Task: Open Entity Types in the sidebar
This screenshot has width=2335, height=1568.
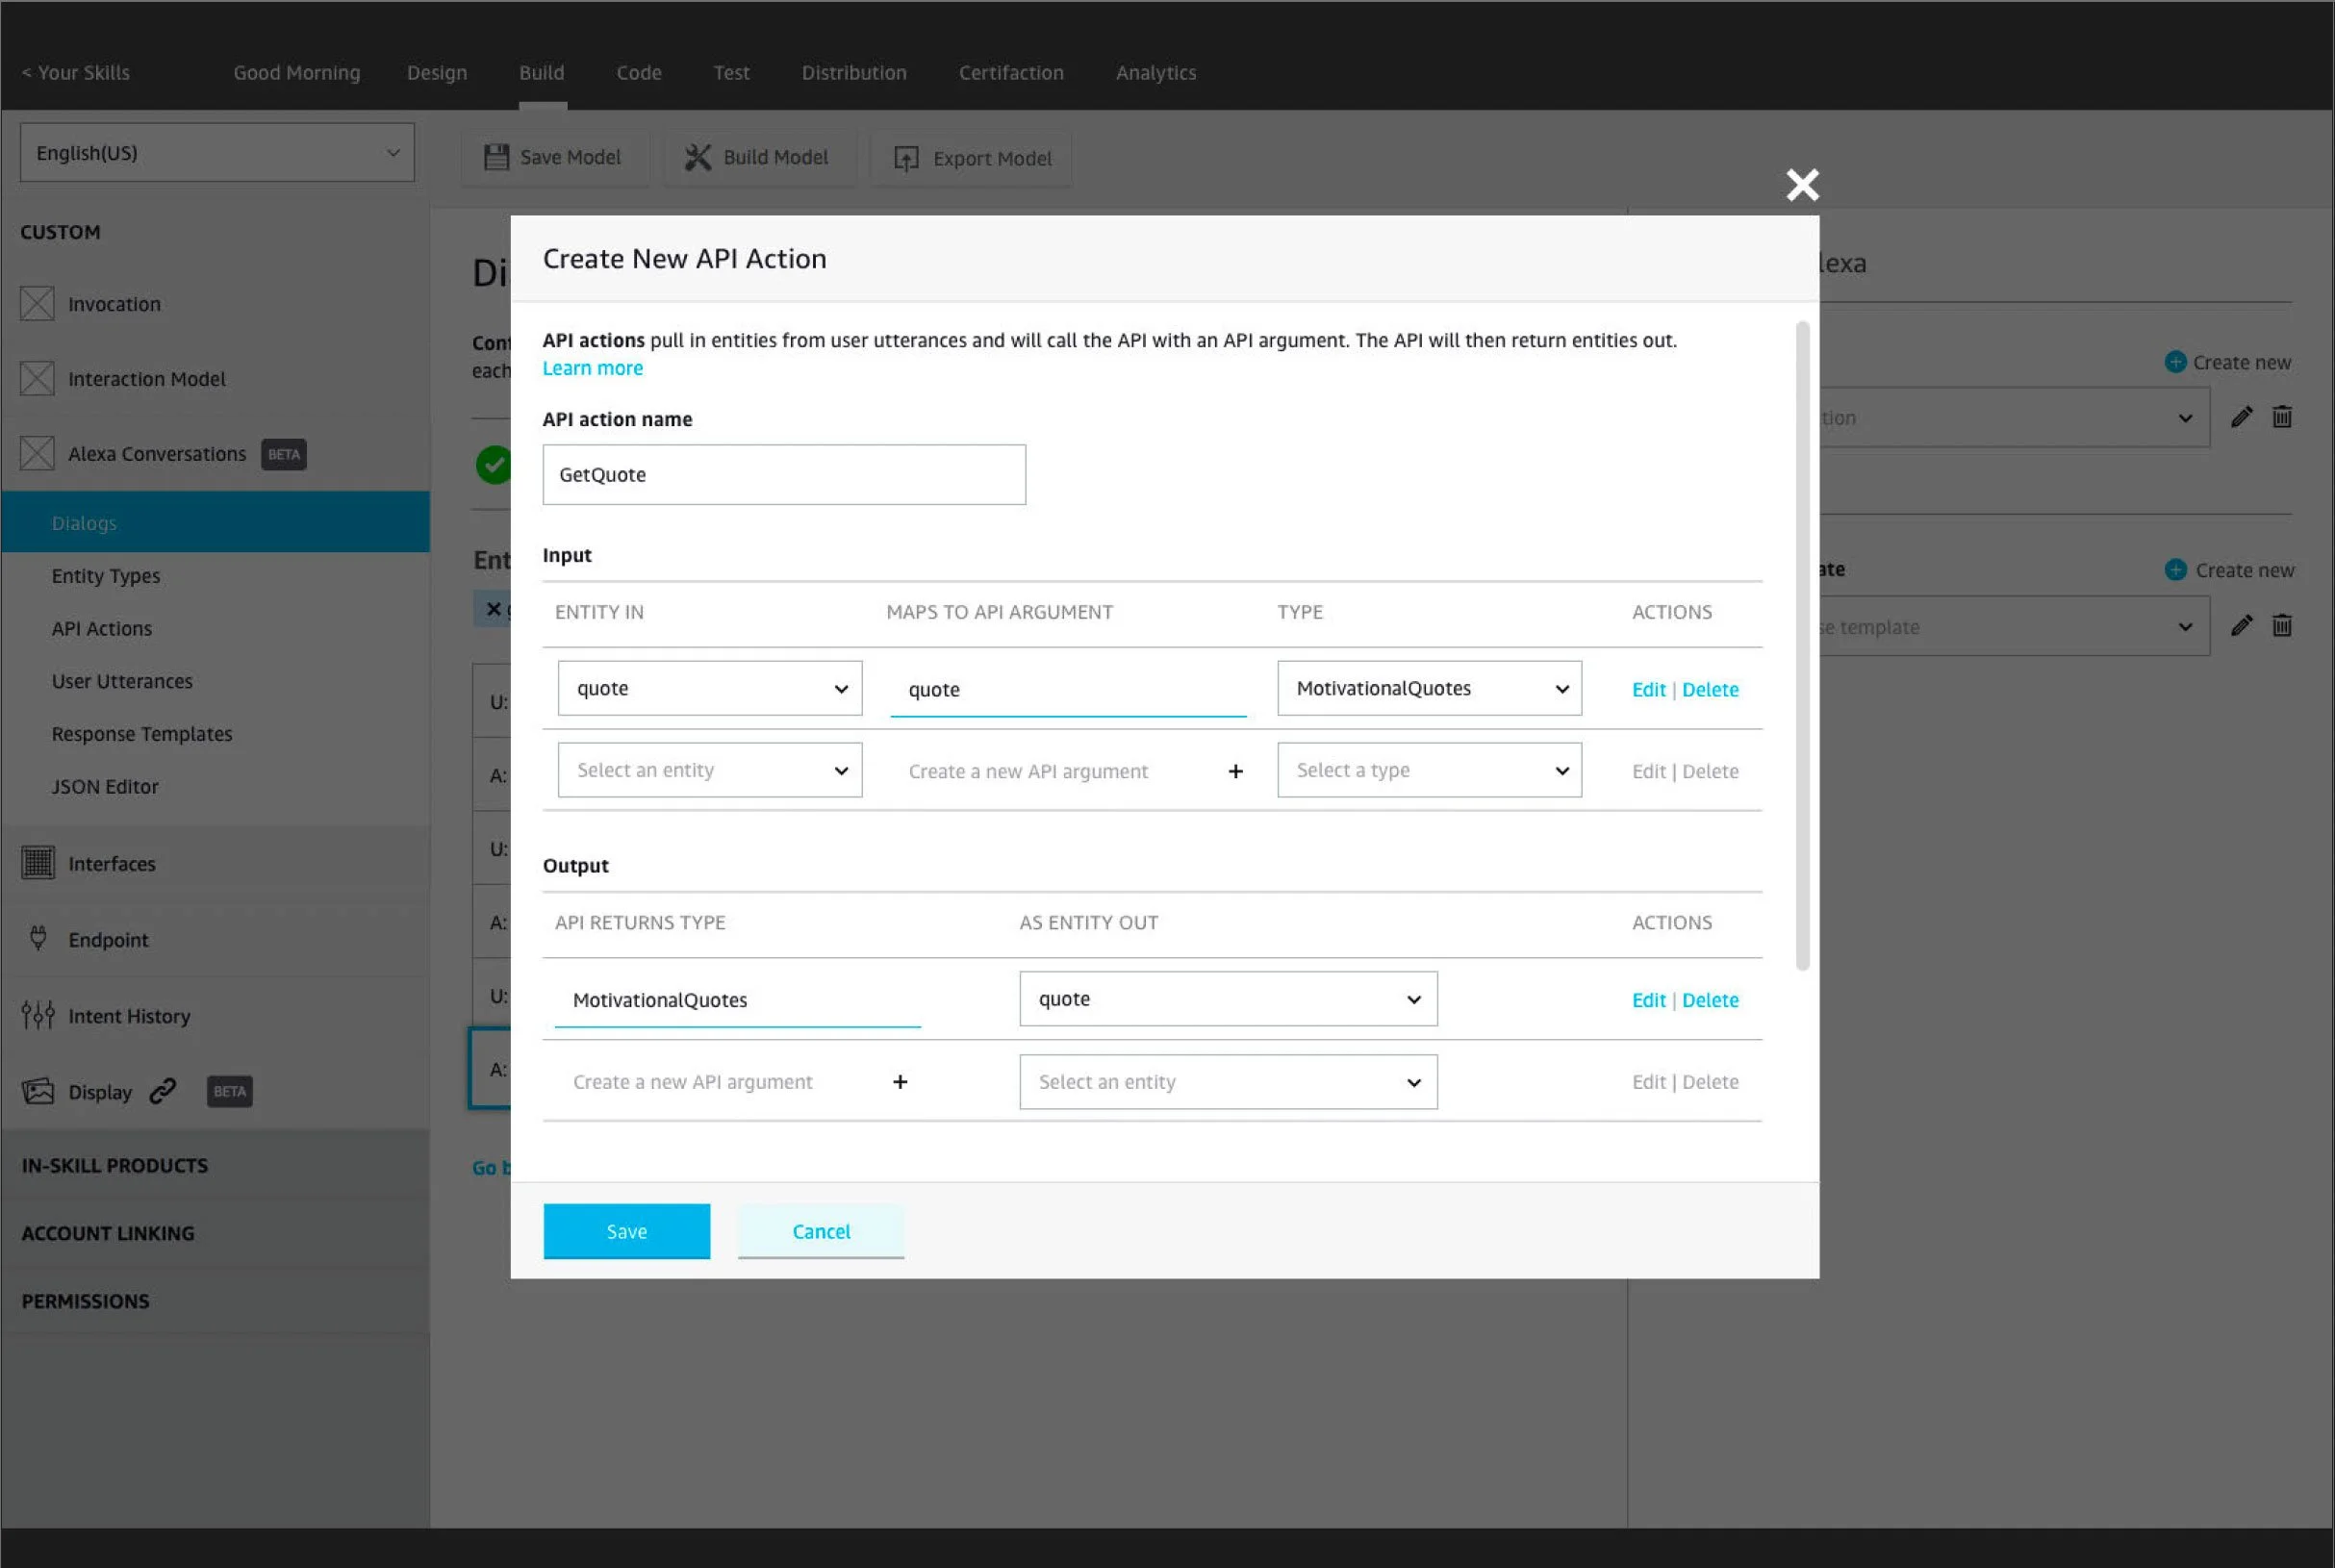Action: [x=106, y=576]
